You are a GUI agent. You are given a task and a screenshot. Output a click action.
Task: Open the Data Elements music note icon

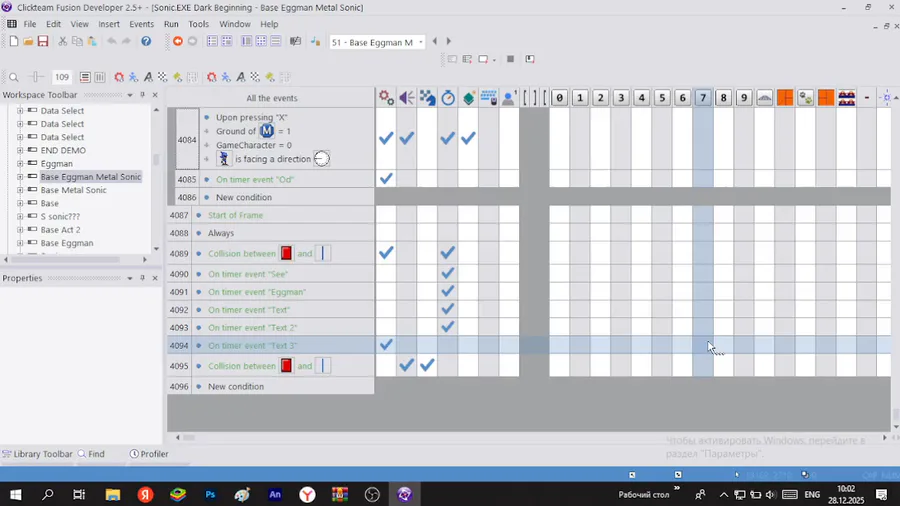315,41
